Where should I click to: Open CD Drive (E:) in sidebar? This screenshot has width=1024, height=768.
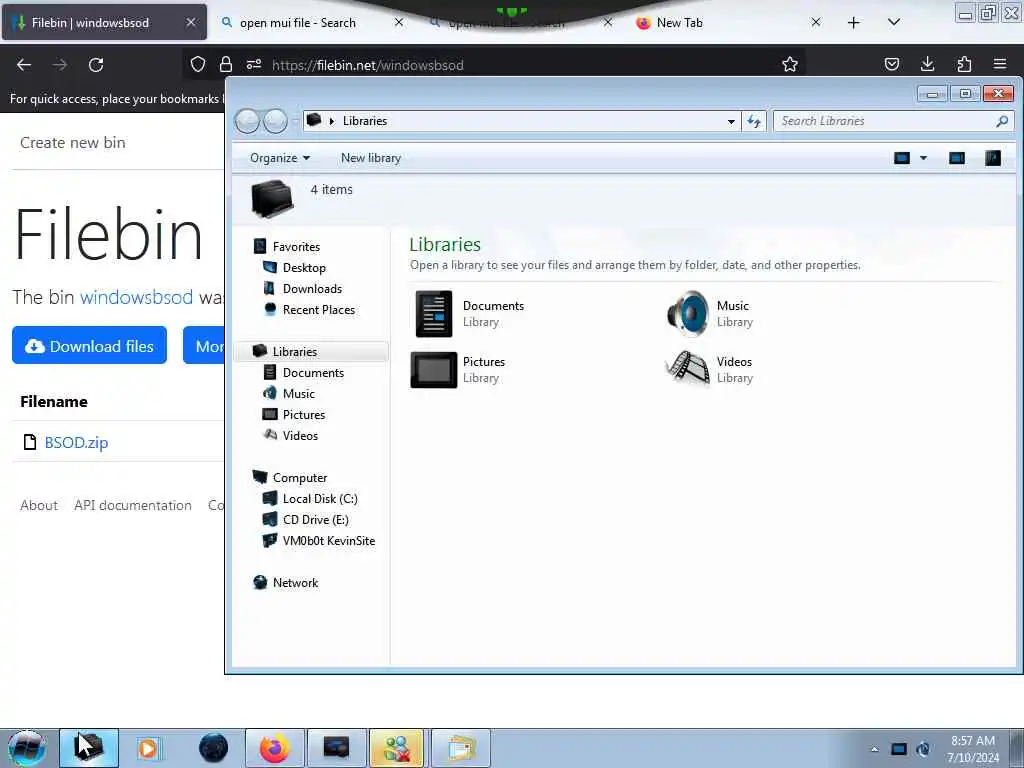(x=315, y=520)
